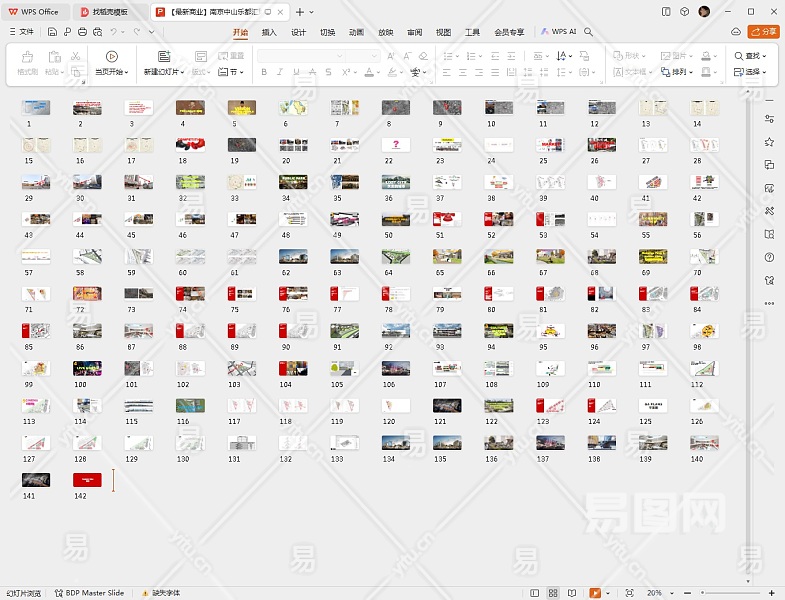This screenshot has width=785, height=600.
Task: Select slide thumbnail number 142
Action: (87, 480)
